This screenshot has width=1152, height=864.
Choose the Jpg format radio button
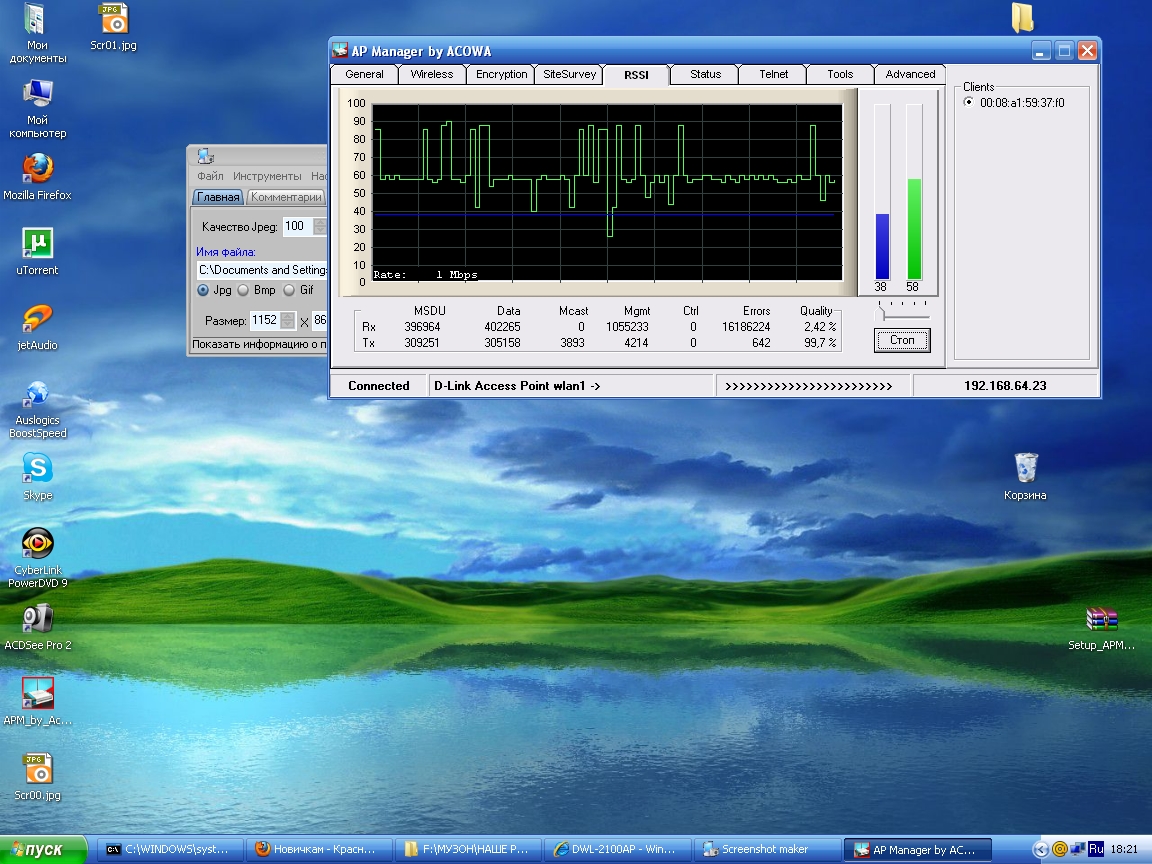pos(203,290)
